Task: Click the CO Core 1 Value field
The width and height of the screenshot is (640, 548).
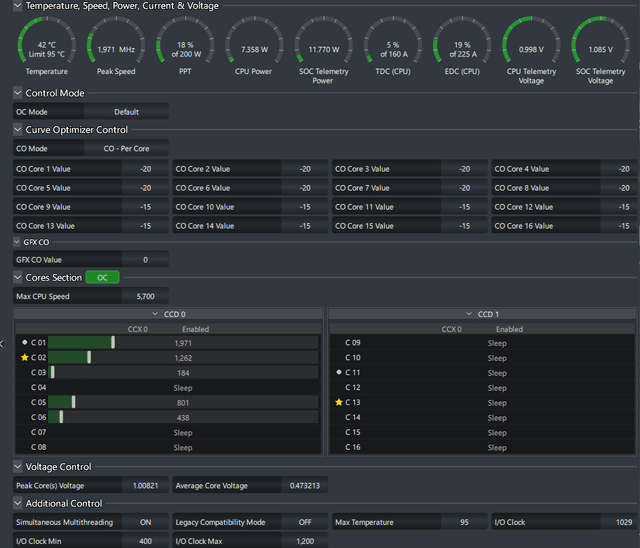Action: 91,169
